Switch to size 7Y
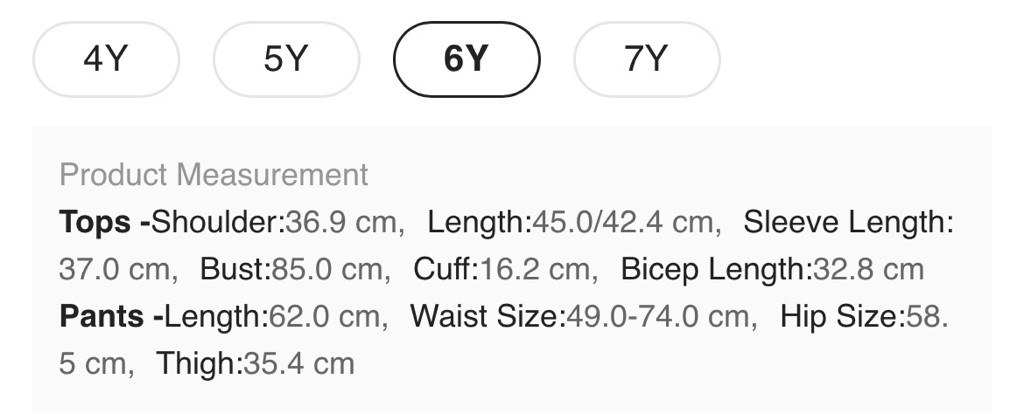 pyautogui.click(x=646, y=60)
